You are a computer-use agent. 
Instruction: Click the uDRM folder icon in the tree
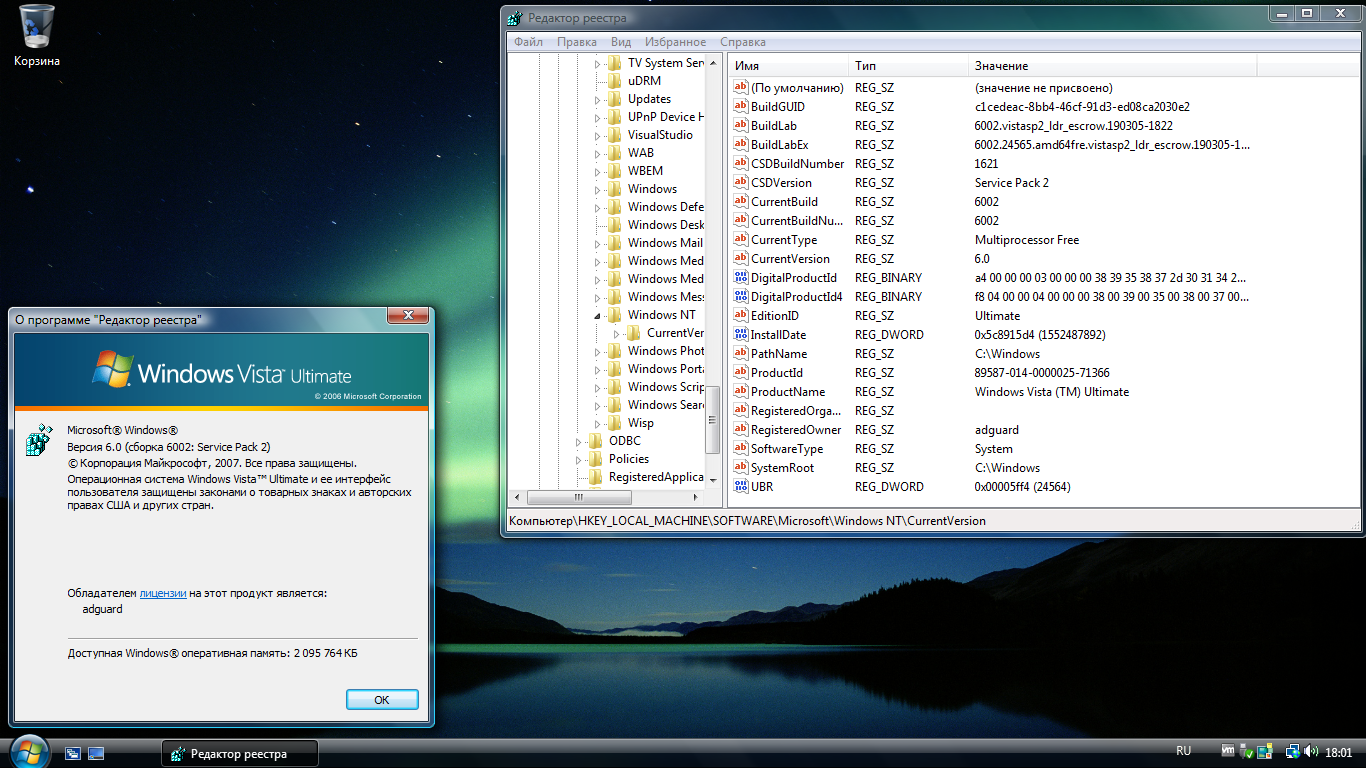pos(614,81)
